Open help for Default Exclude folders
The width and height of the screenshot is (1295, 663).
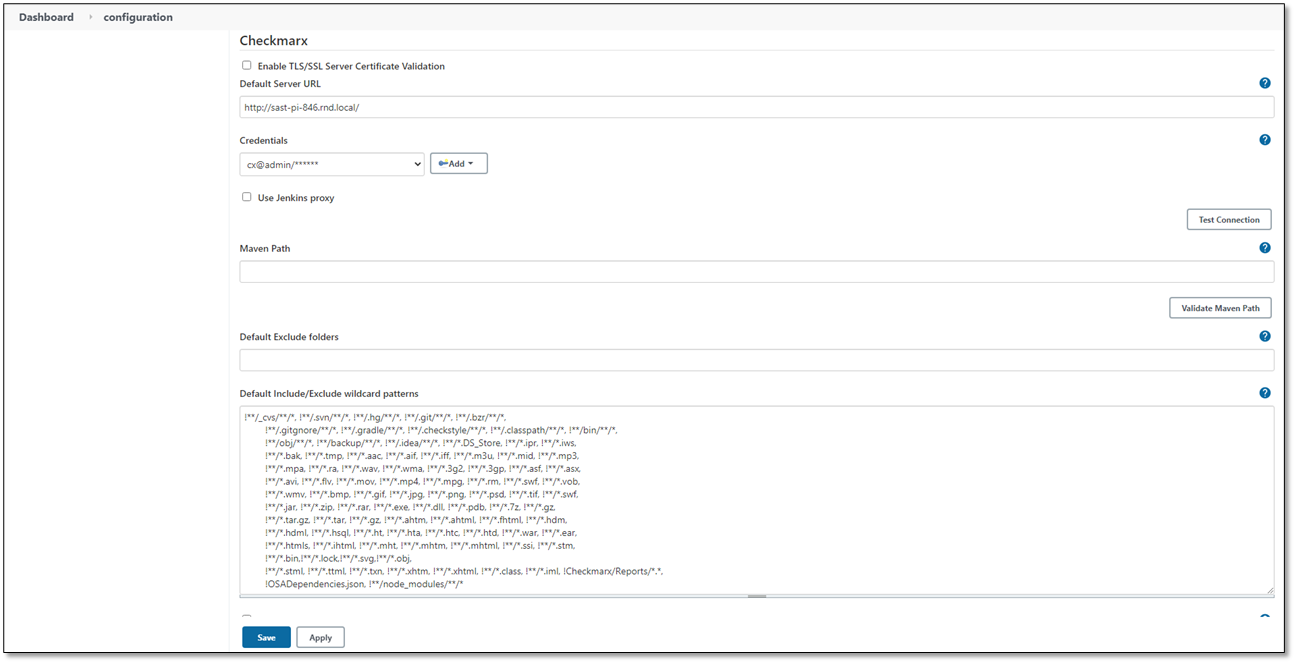(x=1265, y=337)
